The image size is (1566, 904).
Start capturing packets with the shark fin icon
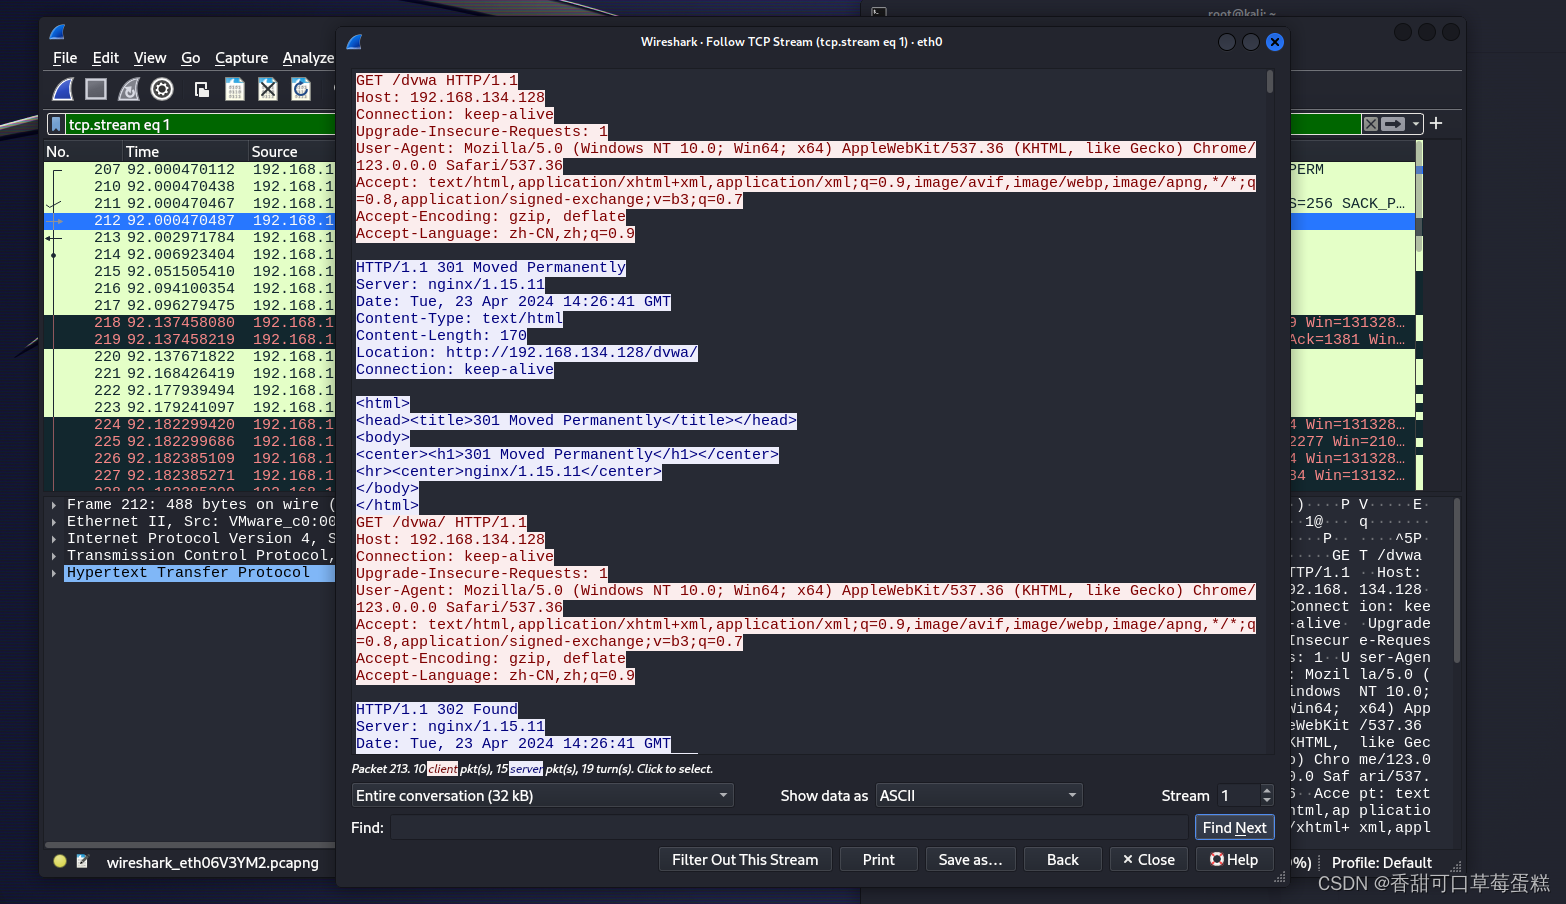click(x=63, y=90)
